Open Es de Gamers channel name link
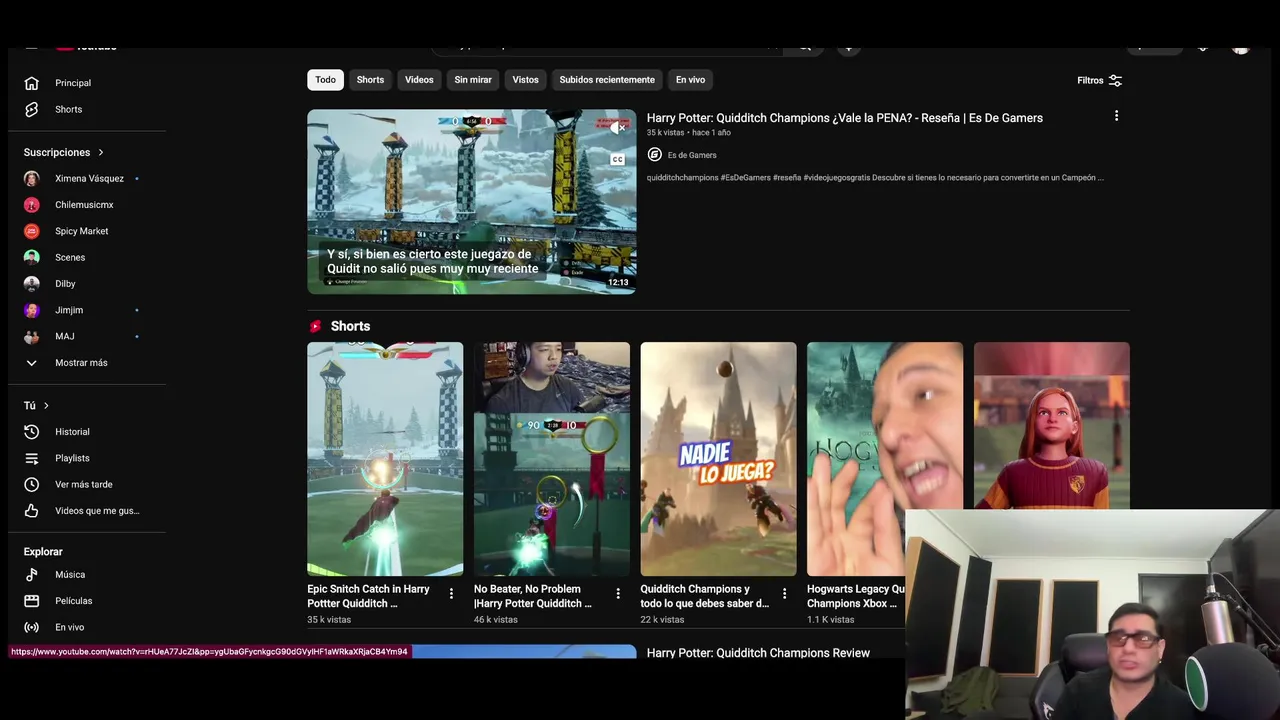This screenshot has width=1280, height=720. 692,155
